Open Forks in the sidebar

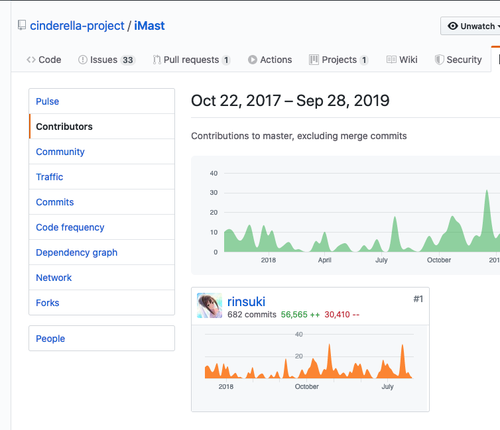coord(102,303)
